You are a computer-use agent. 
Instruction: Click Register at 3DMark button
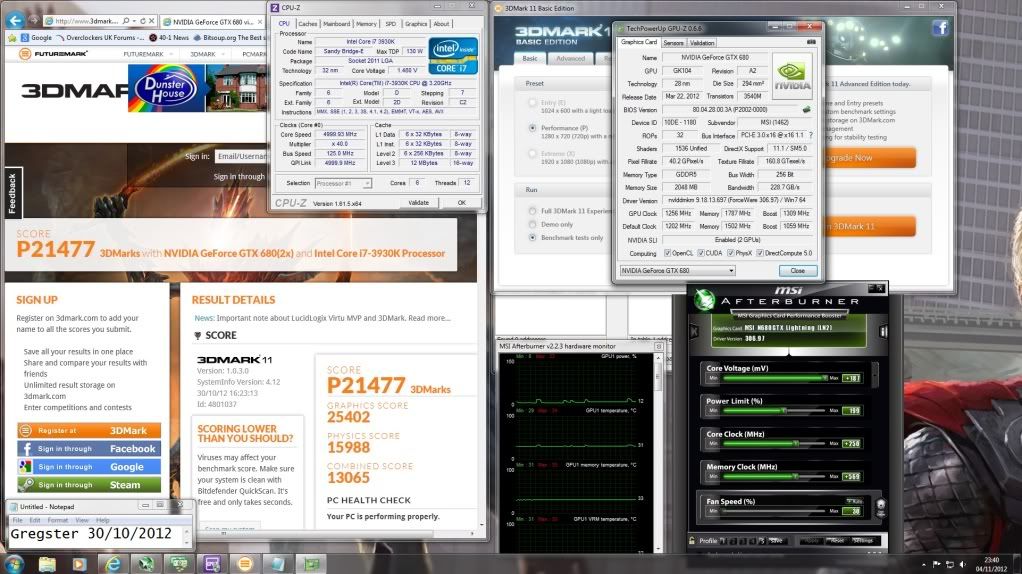pos(89,431)
